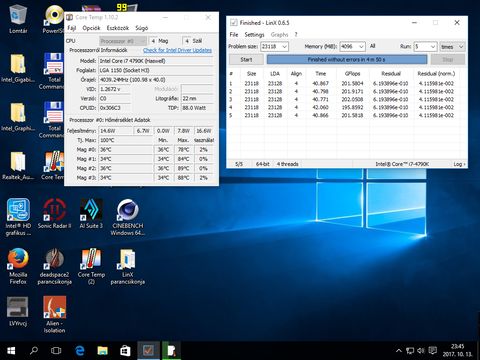
Task: Click Mag #2 max temperature 89°C
Action: point(183,168)
